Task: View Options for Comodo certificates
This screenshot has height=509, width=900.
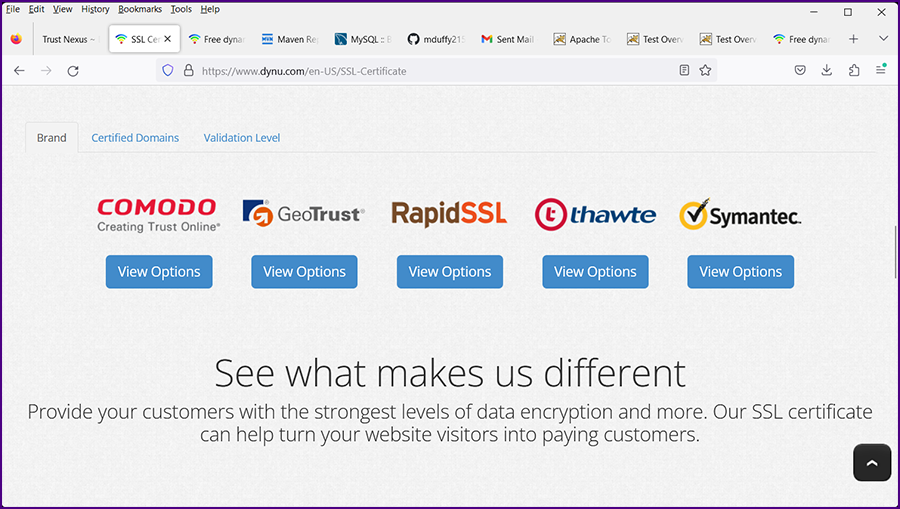Action: 159,272
